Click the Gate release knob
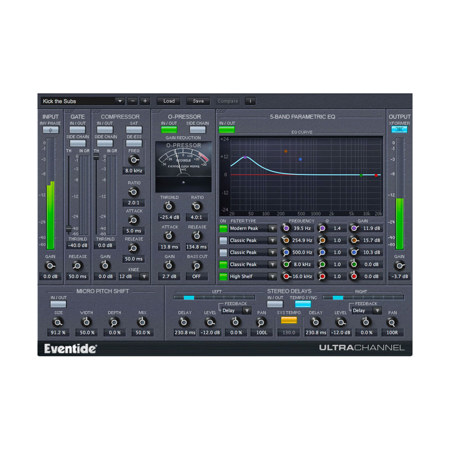The width and height of the screenshot is (450, 450). 77,266
